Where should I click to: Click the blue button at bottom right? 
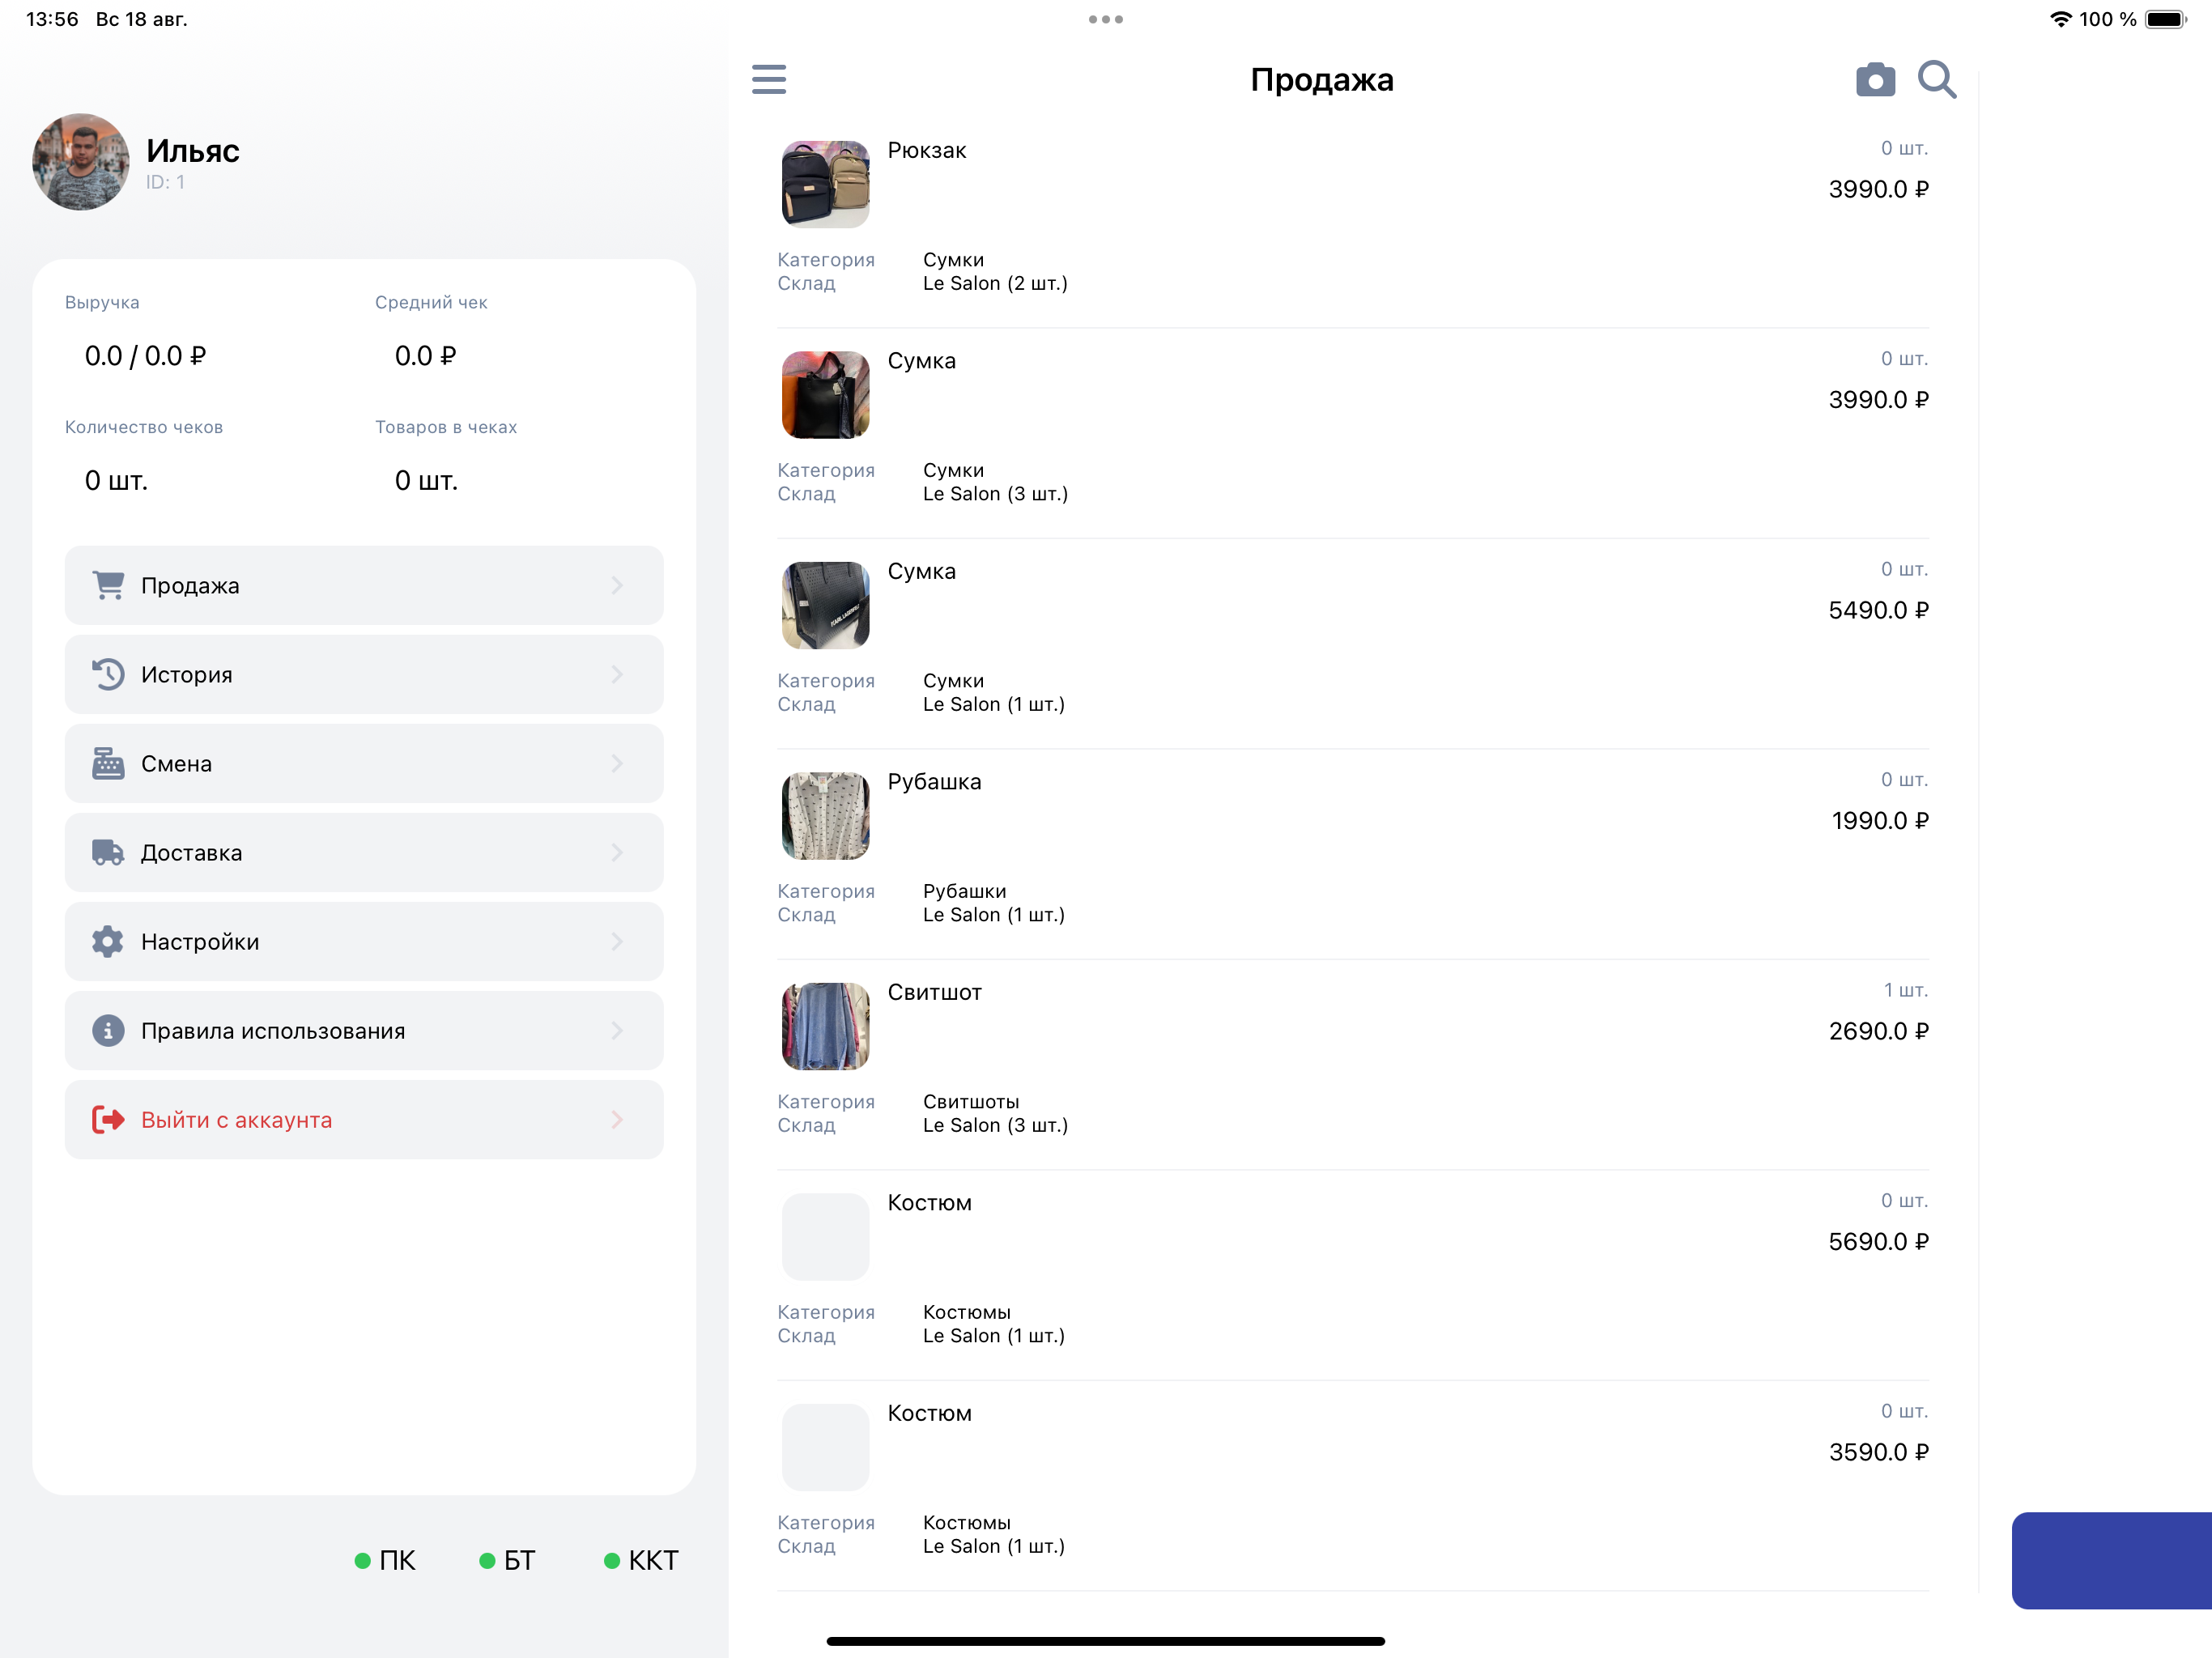[x=2110, y=1559]
